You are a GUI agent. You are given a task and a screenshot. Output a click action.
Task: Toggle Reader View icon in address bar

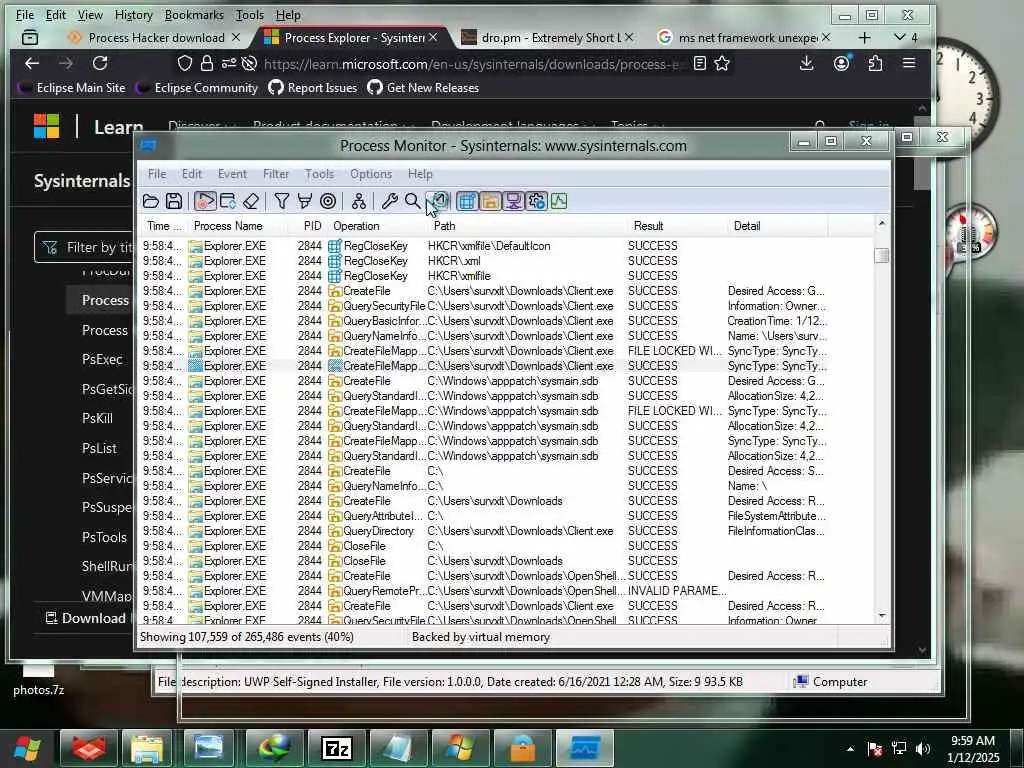pos(699,63)
